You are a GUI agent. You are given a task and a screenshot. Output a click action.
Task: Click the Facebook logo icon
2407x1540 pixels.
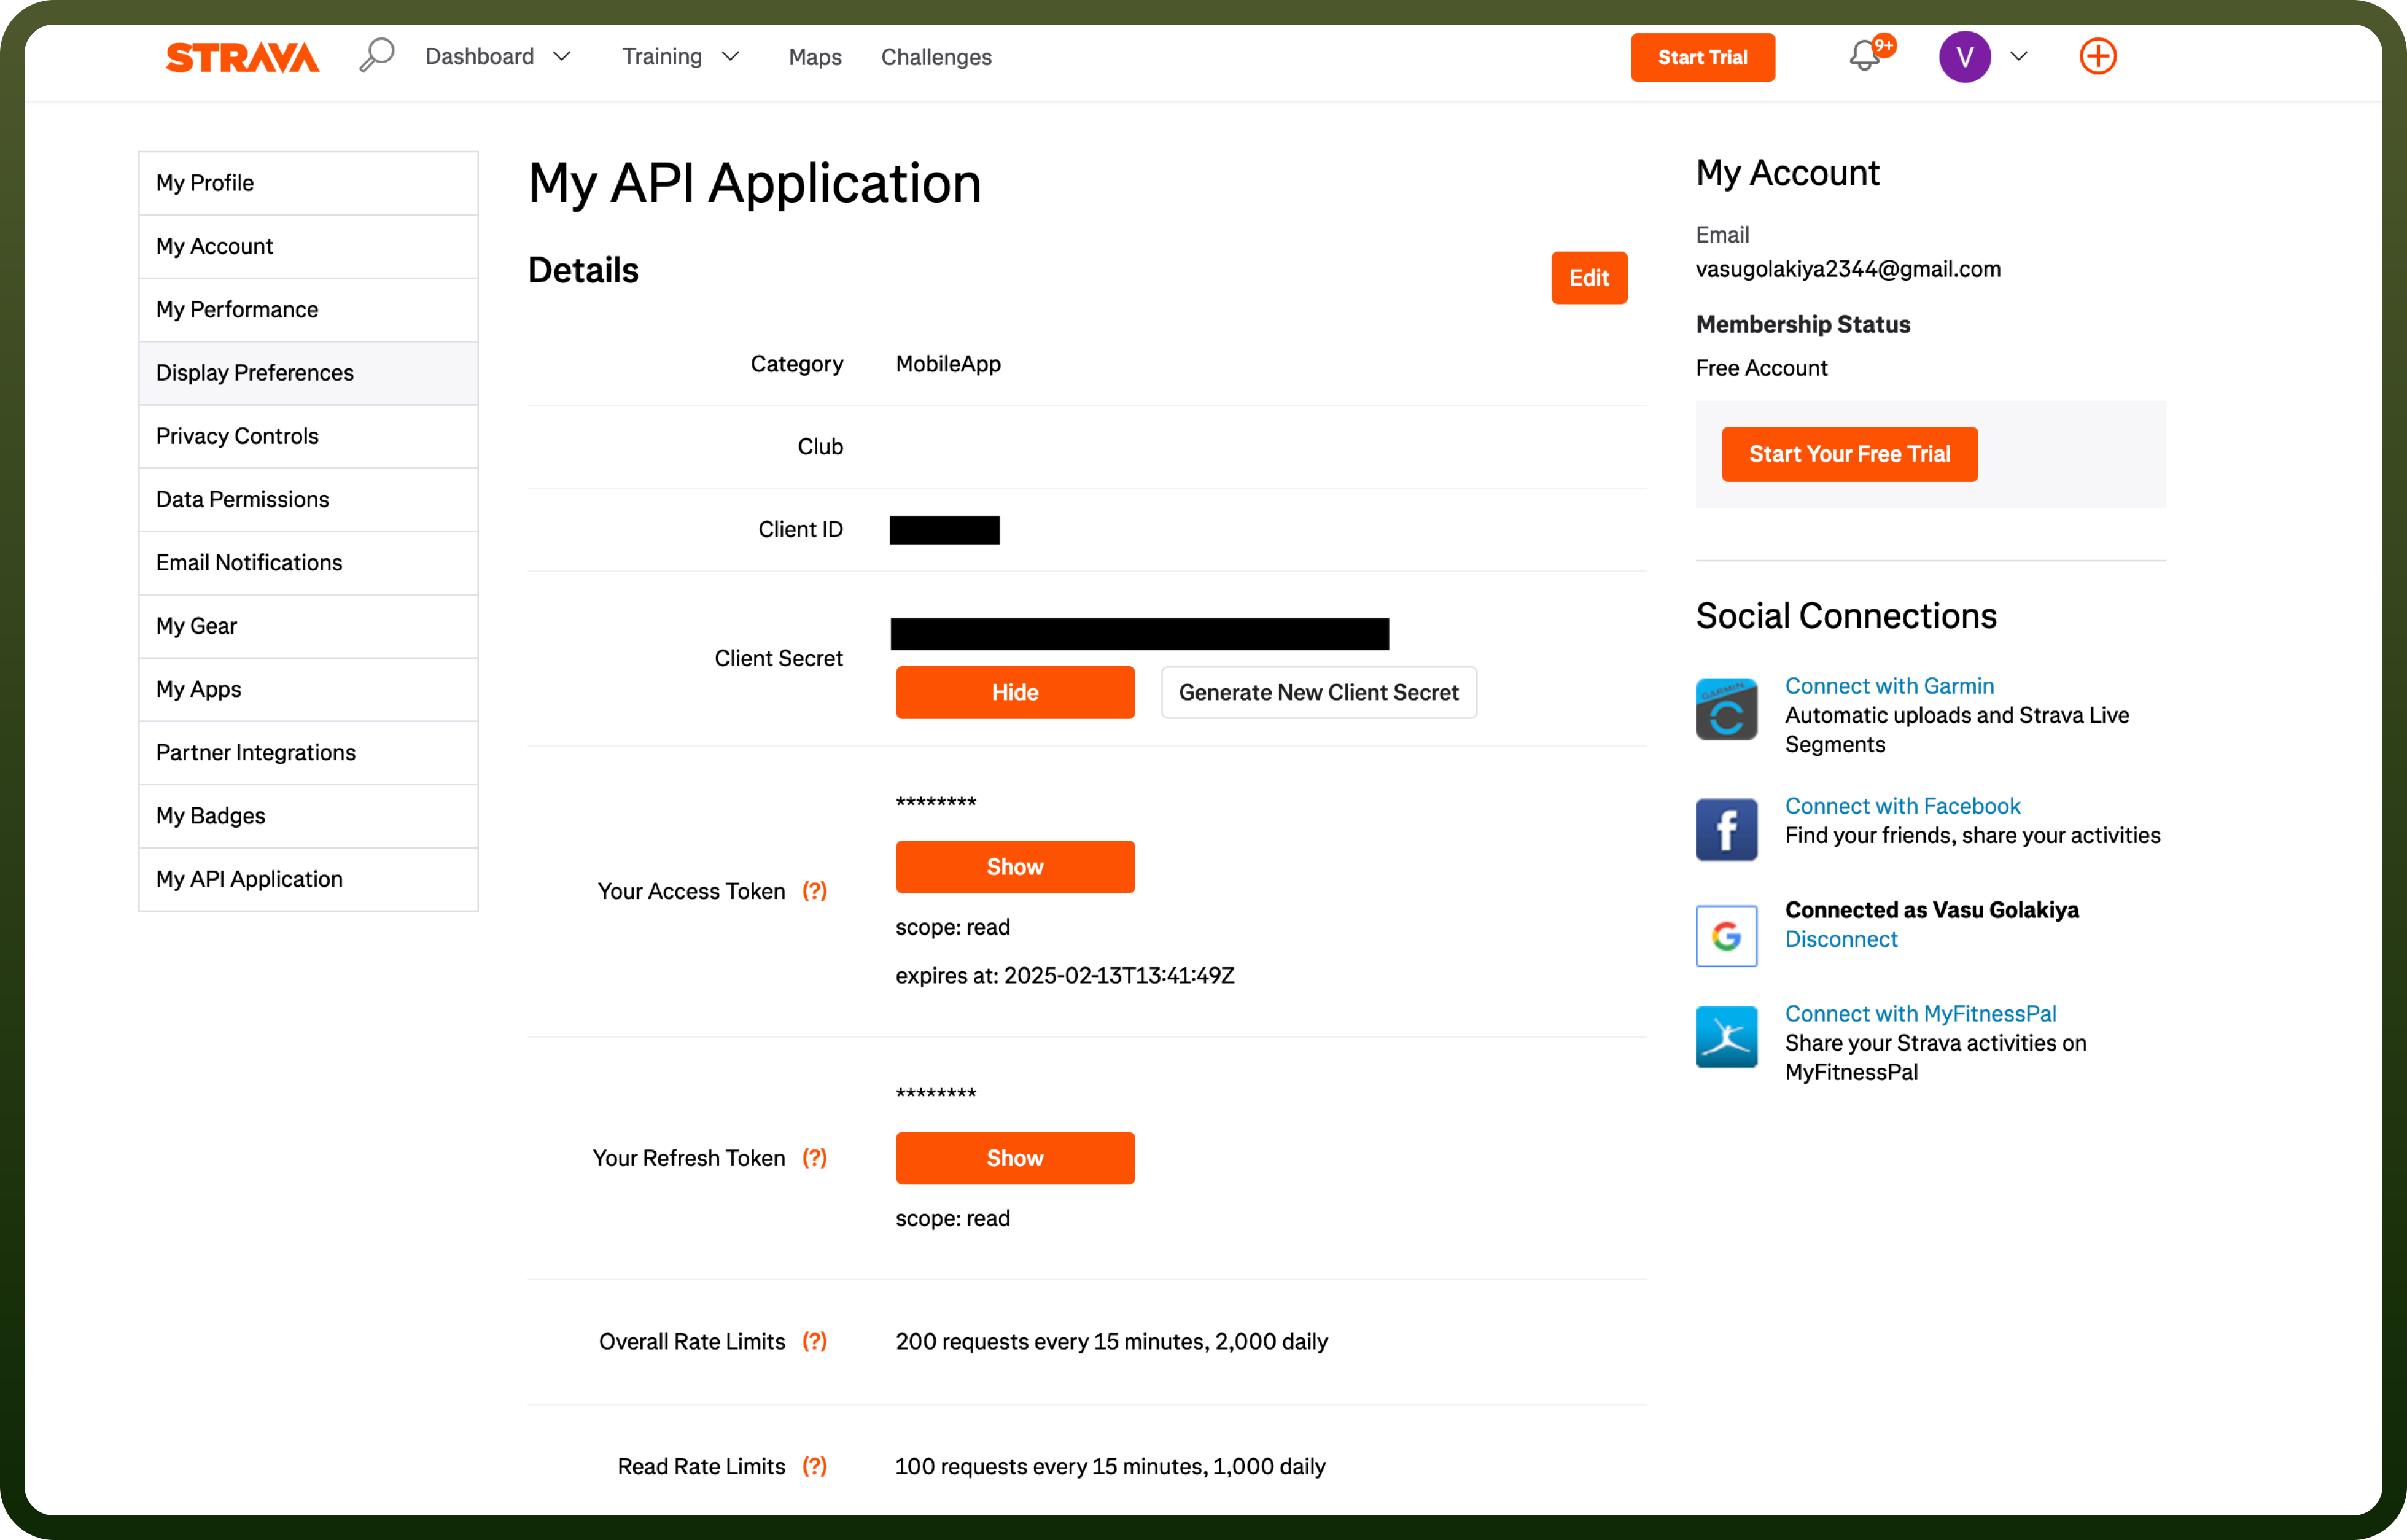pyautogui.click(x=1726, y=829)
